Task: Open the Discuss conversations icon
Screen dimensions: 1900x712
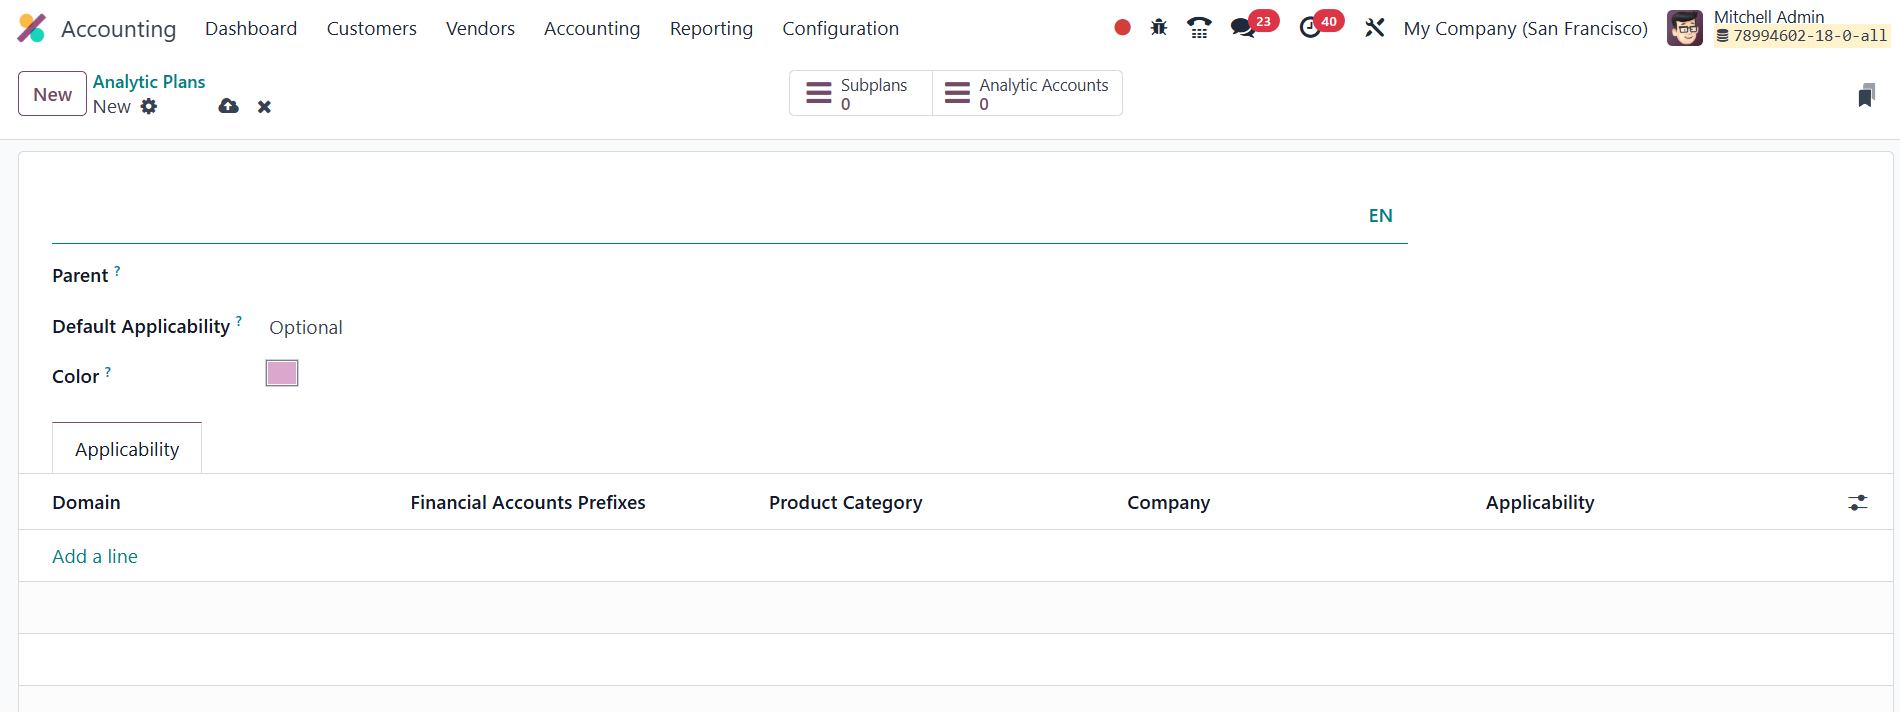Action: (1243, 28)
